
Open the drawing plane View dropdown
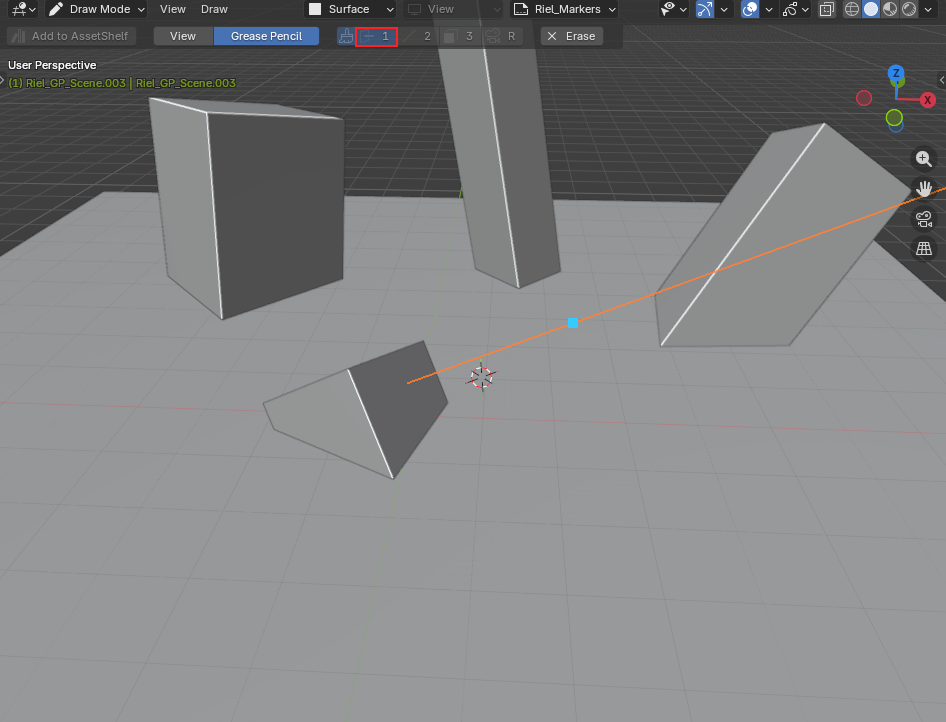(x=452, y=9)
